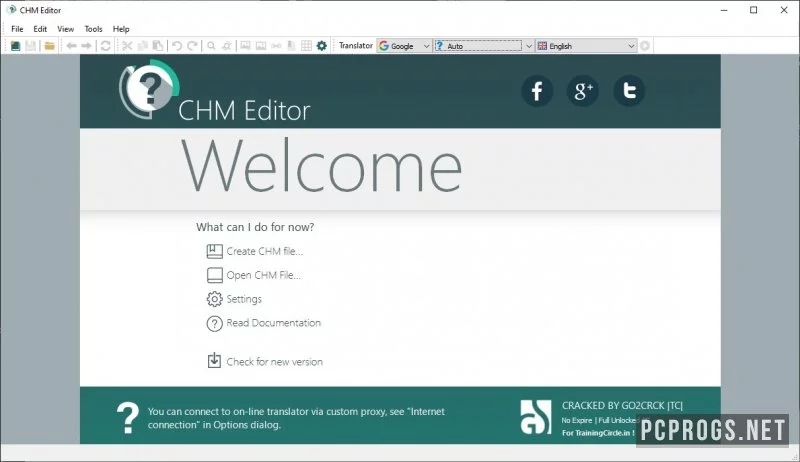Image resolution: width=800 pixels, height=462 pixels.
Task: Click the Options gear toolbar icon
Action: click(x=321, y=46)
